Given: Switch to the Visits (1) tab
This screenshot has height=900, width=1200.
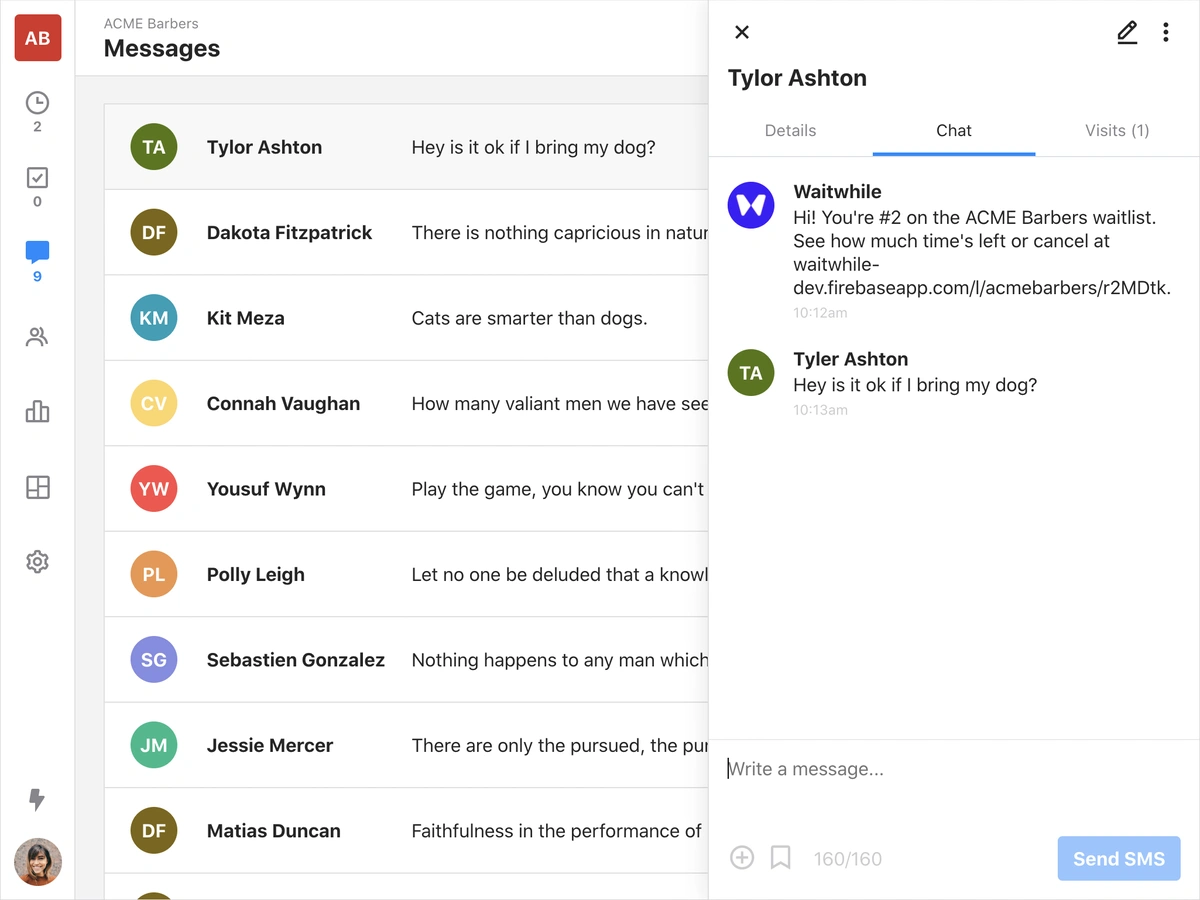Looking at the screenshot, I should pos(1117,130).
